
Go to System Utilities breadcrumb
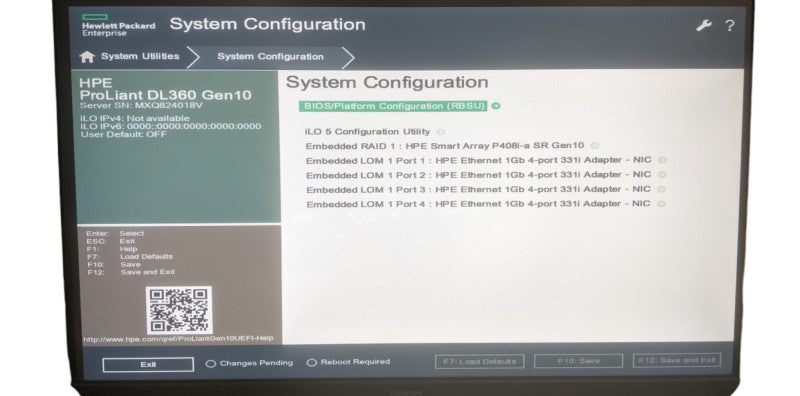point(140,56)
